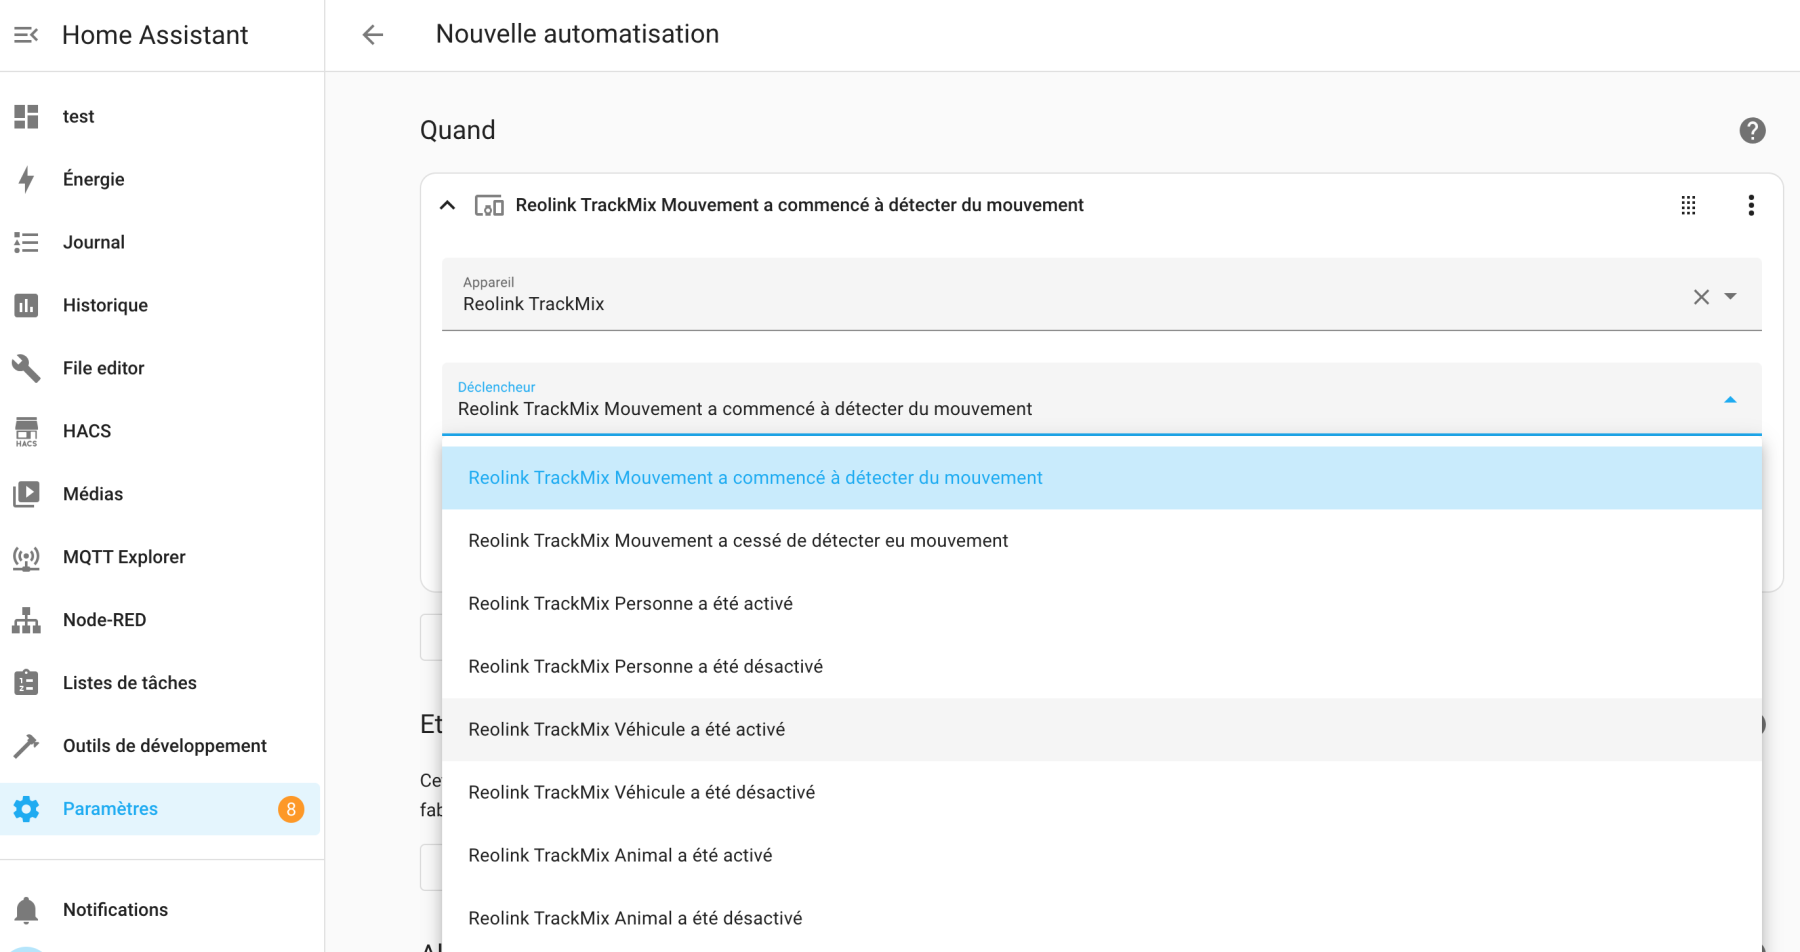Open the Médias panel label
This screenshot has height=952, width=1800.
point(93,495)
